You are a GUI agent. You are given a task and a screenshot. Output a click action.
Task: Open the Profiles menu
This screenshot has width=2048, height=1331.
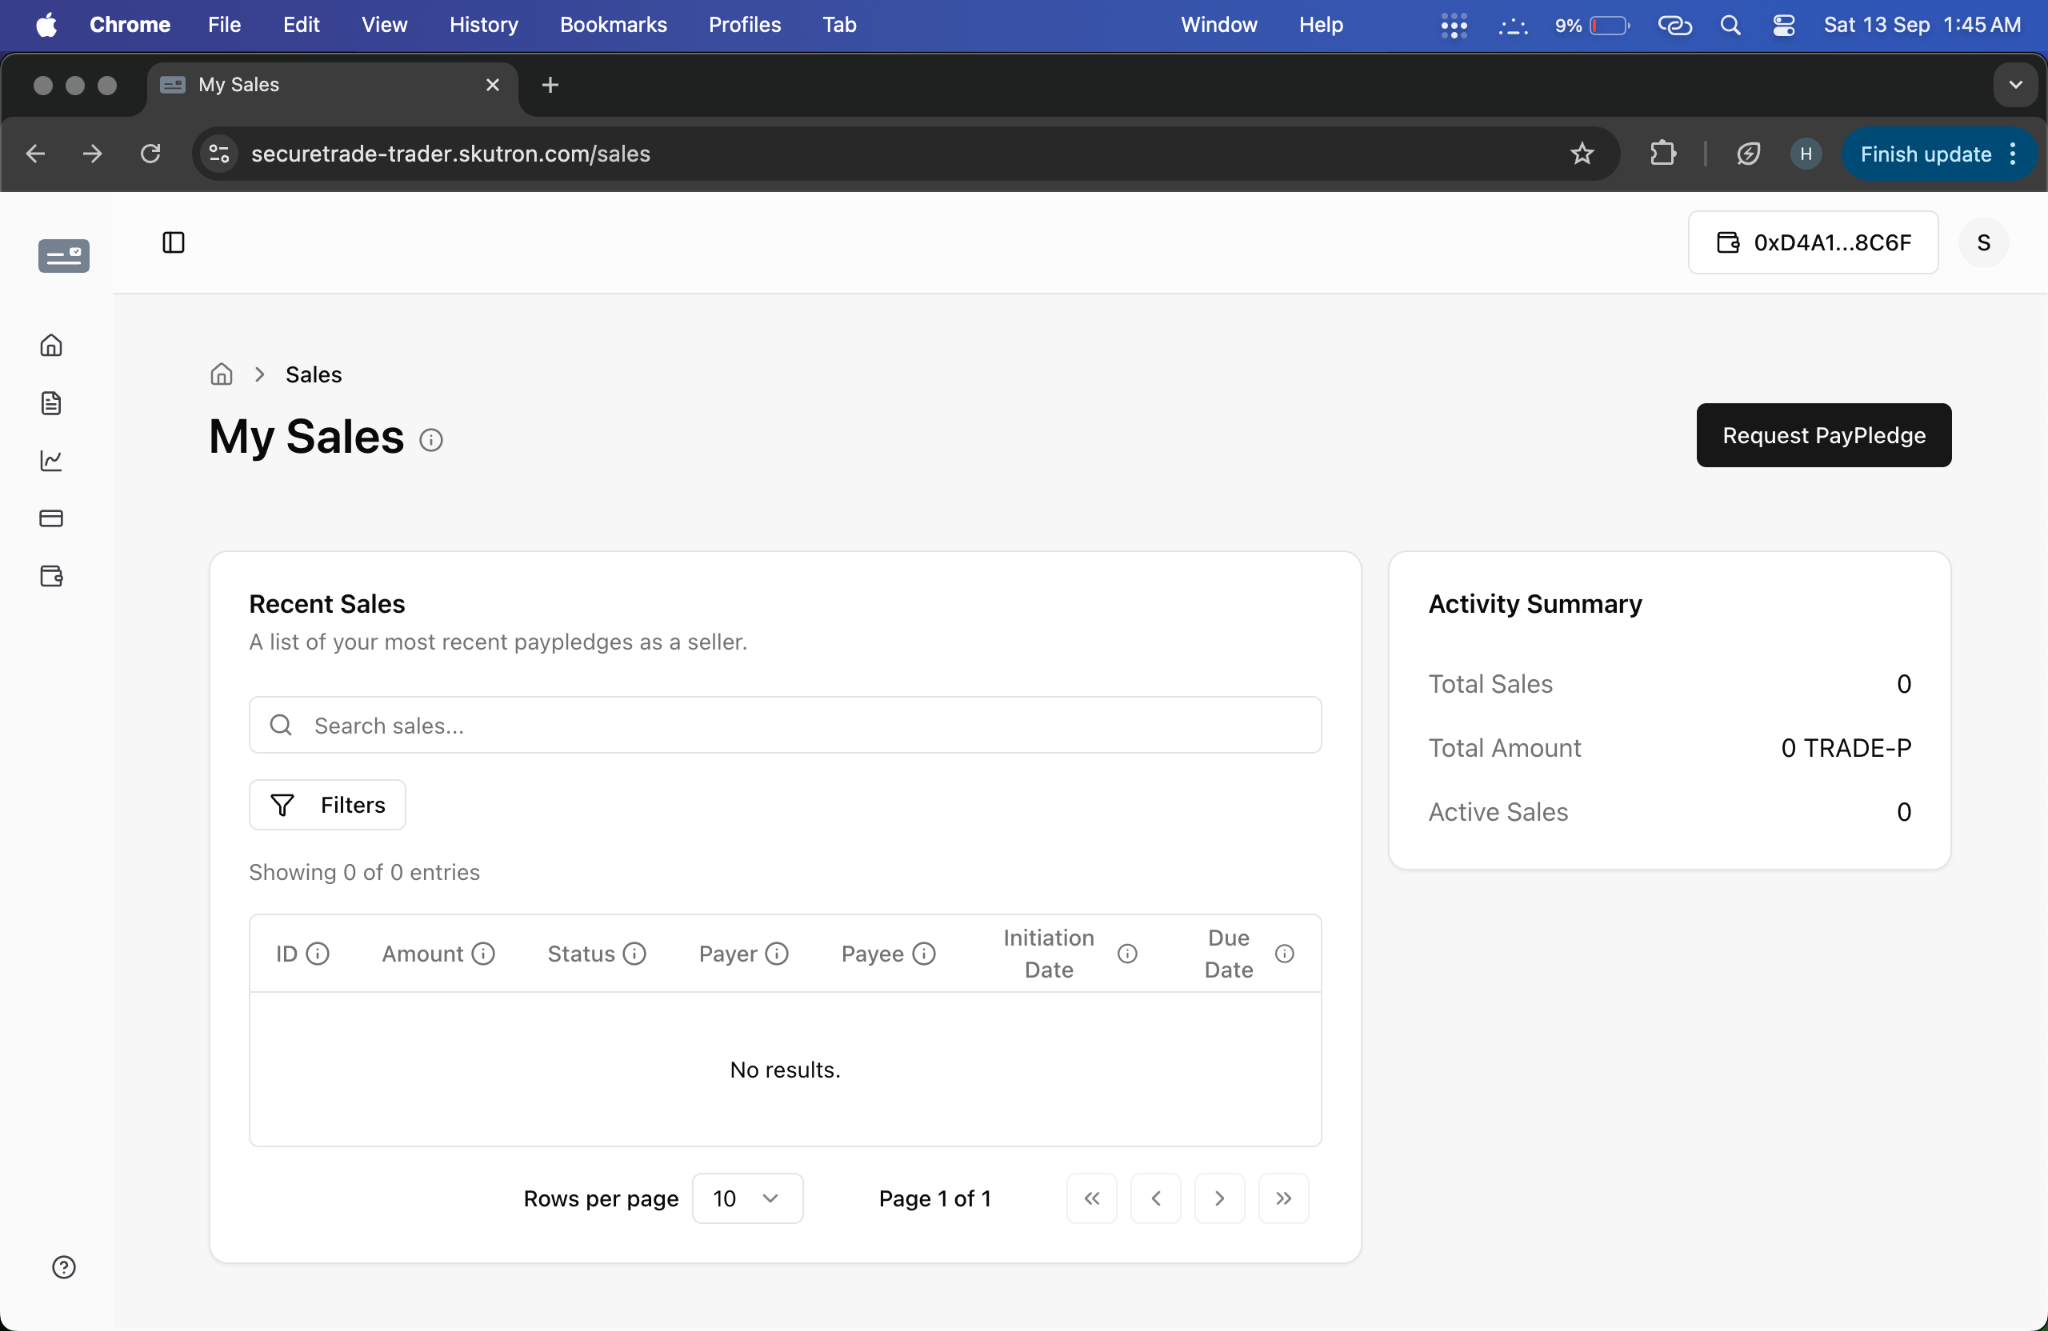point(744,25)
